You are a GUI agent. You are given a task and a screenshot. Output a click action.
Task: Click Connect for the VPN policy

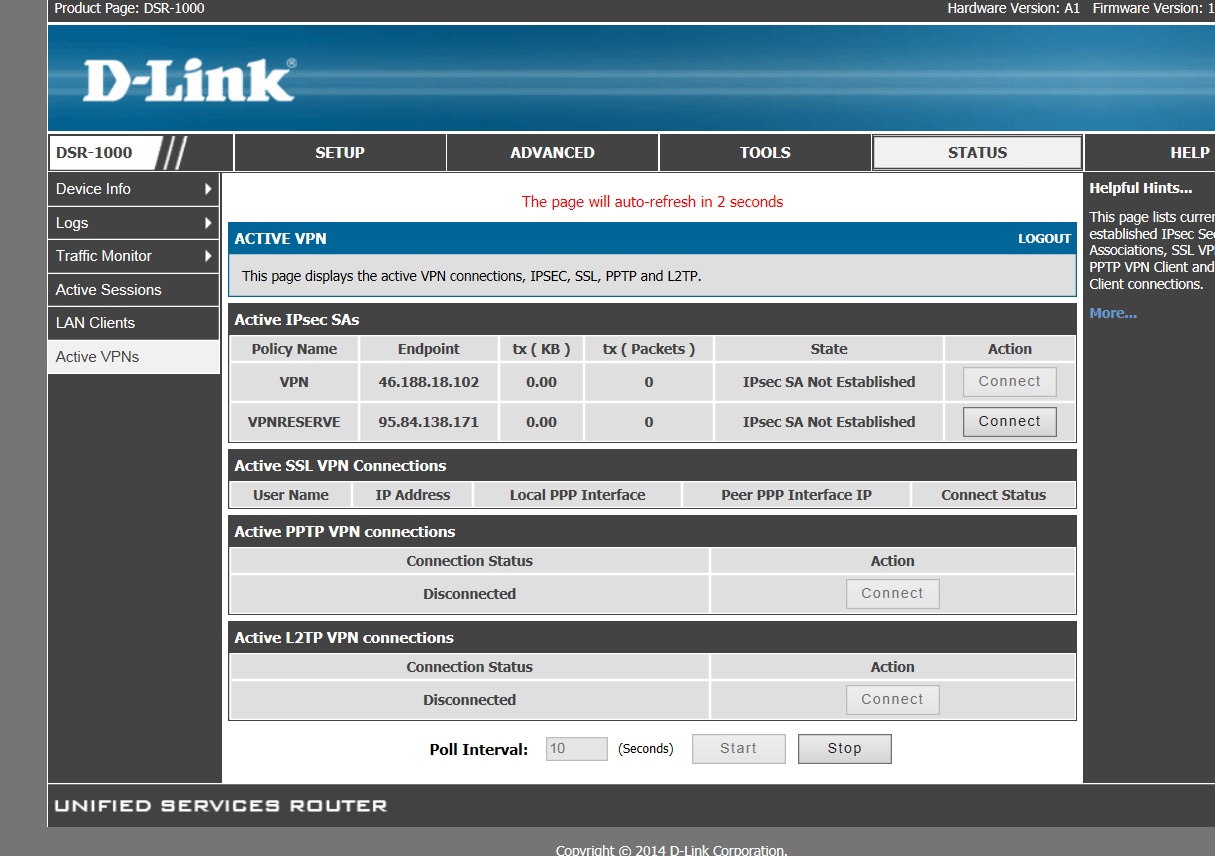(x=1009, y=382)
